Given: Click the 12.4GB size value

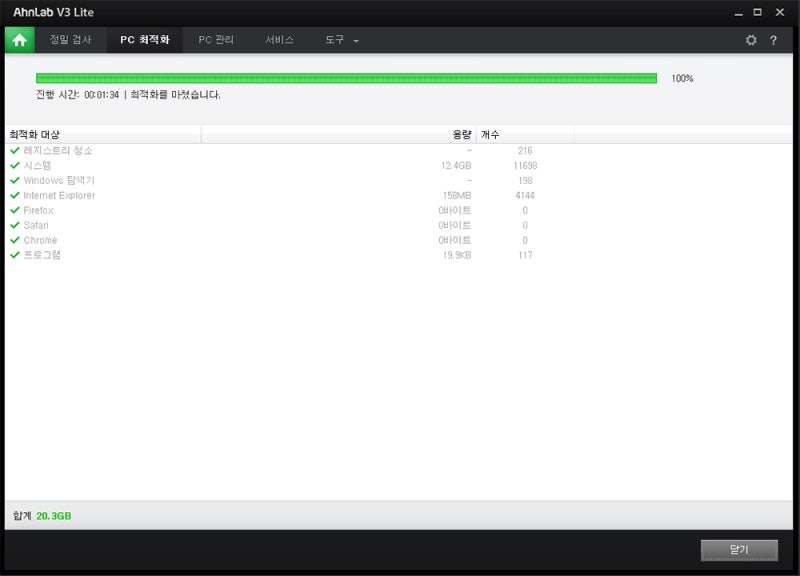Looking at the screenshot, I should click(x=456, y=165).
